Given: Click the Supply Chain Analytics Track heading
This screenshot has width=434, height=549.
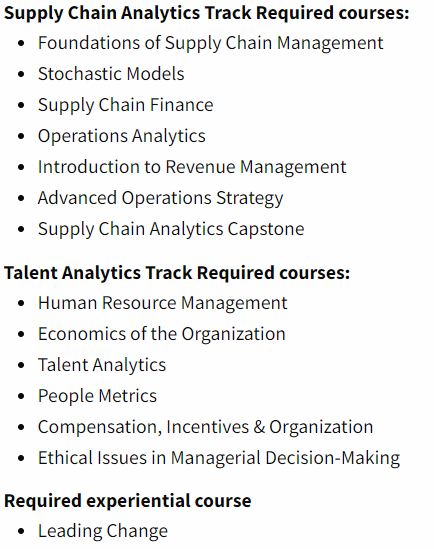Looking at the screenshot, I should pos(206,13).
